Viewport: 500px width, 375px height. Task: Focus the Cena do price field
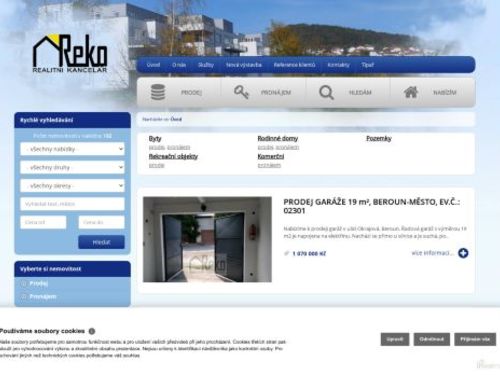click(x=101, y=222)
